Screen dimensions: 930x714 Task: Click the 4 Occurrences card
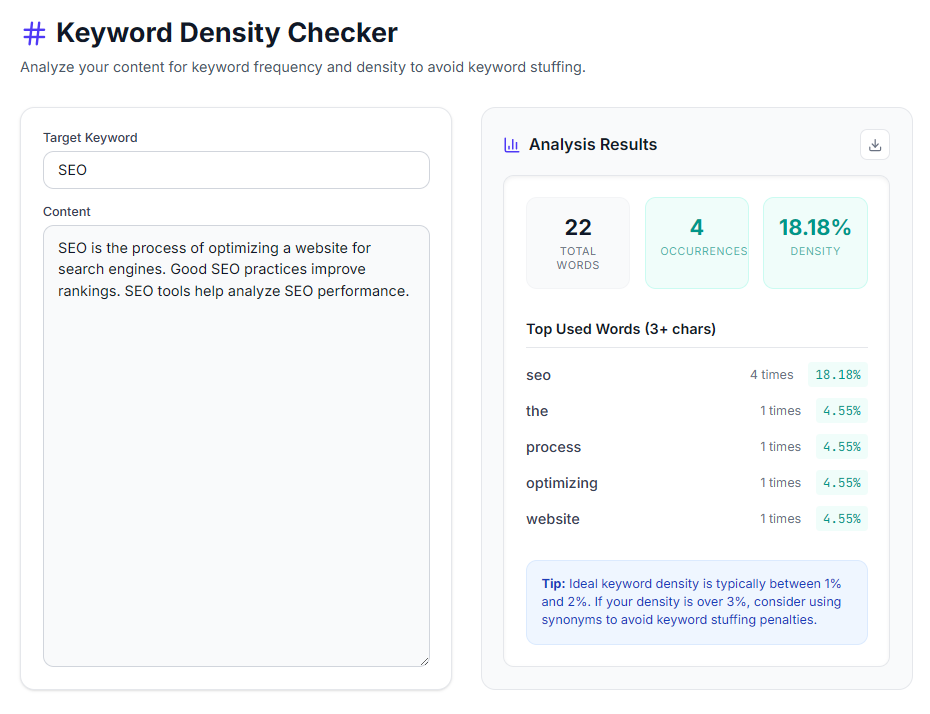(697, 243)
